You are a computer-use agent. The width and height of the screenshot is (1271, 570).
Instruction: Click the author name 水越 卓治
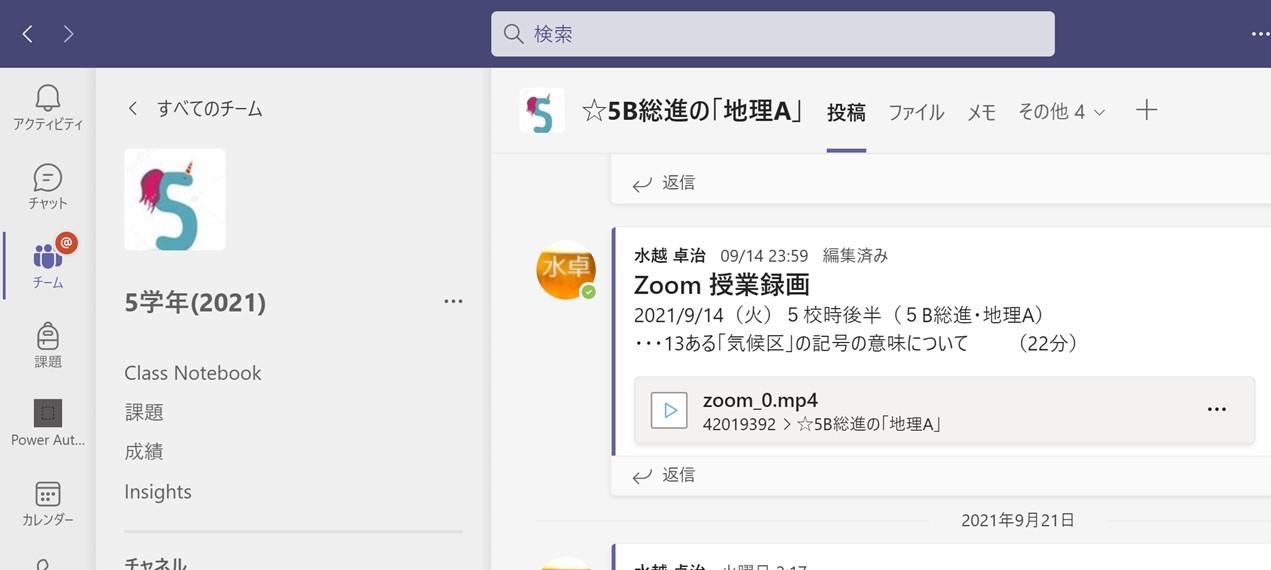click(670, 256)
